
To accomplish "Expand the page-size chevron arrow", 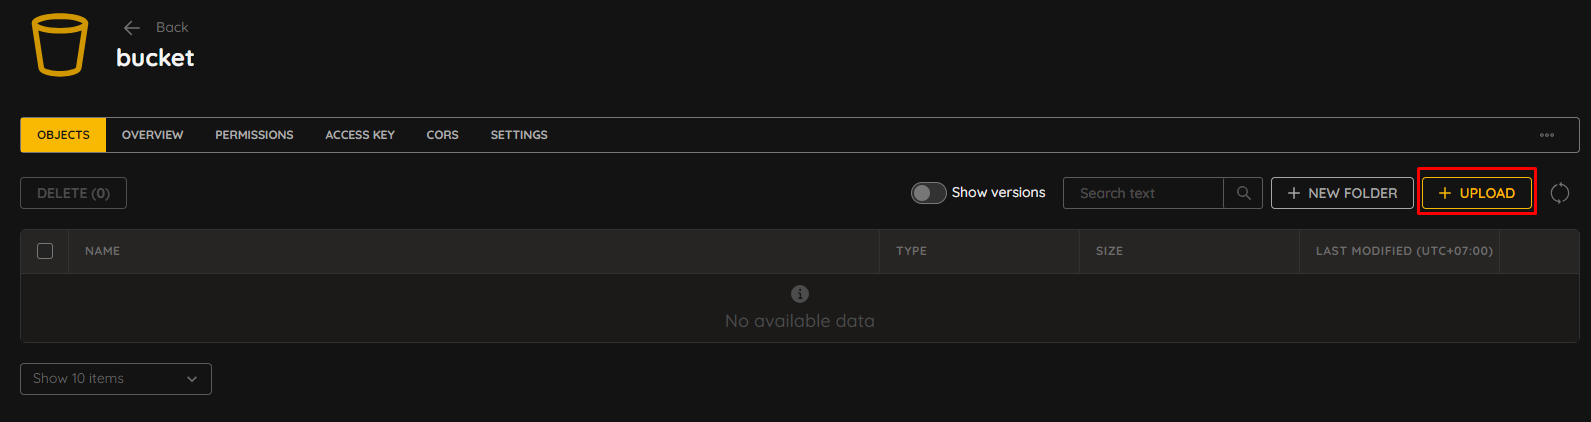I will point(192,379).
